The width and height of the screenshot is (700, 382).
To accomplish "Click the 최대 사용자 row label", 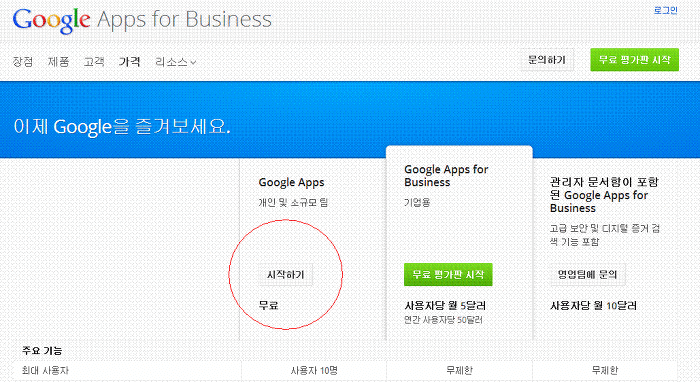I will tap(45, 370).
